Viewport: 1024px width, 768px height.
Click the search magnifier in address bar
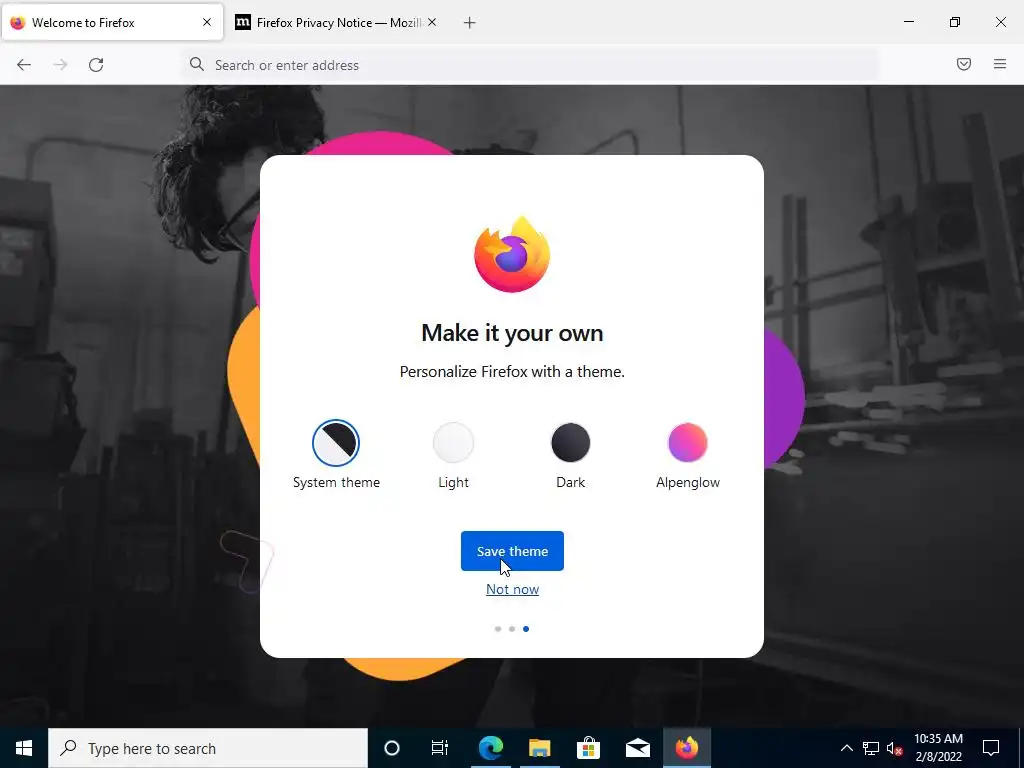tap(197, 64)
